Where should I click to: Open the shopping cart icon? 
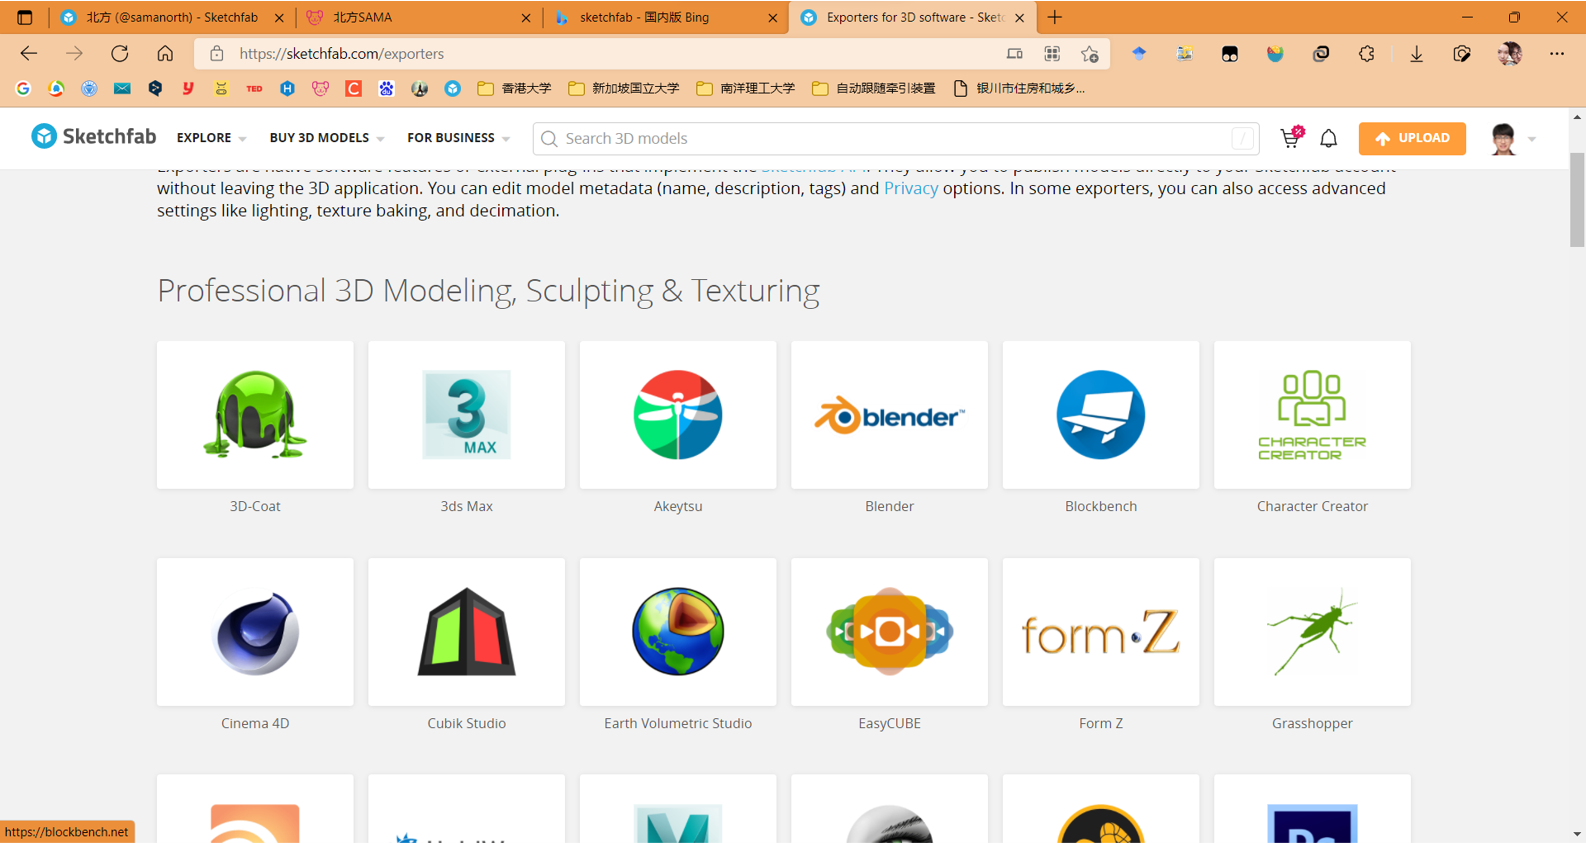(1290, 138)
